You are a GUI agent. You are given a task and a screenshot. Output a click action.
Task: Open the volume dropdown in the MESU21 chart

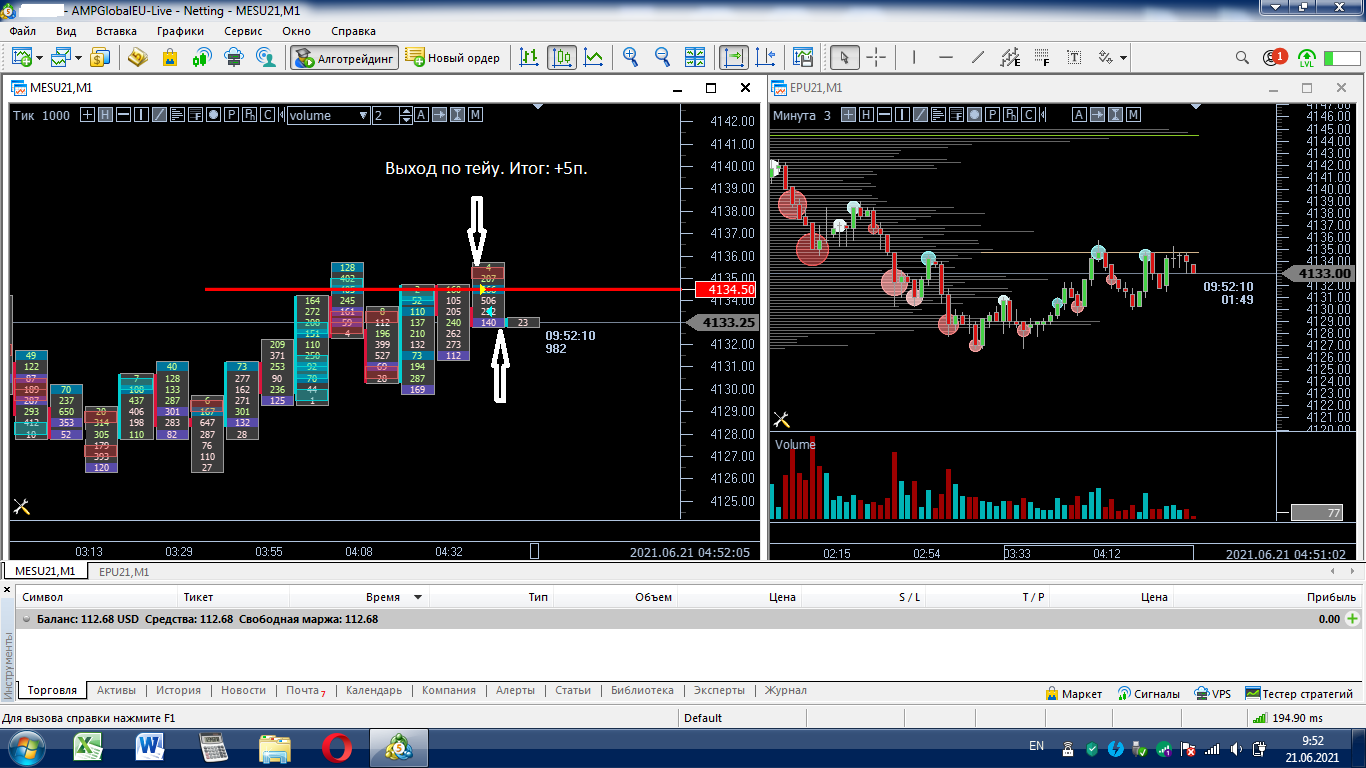pos(329,115)
